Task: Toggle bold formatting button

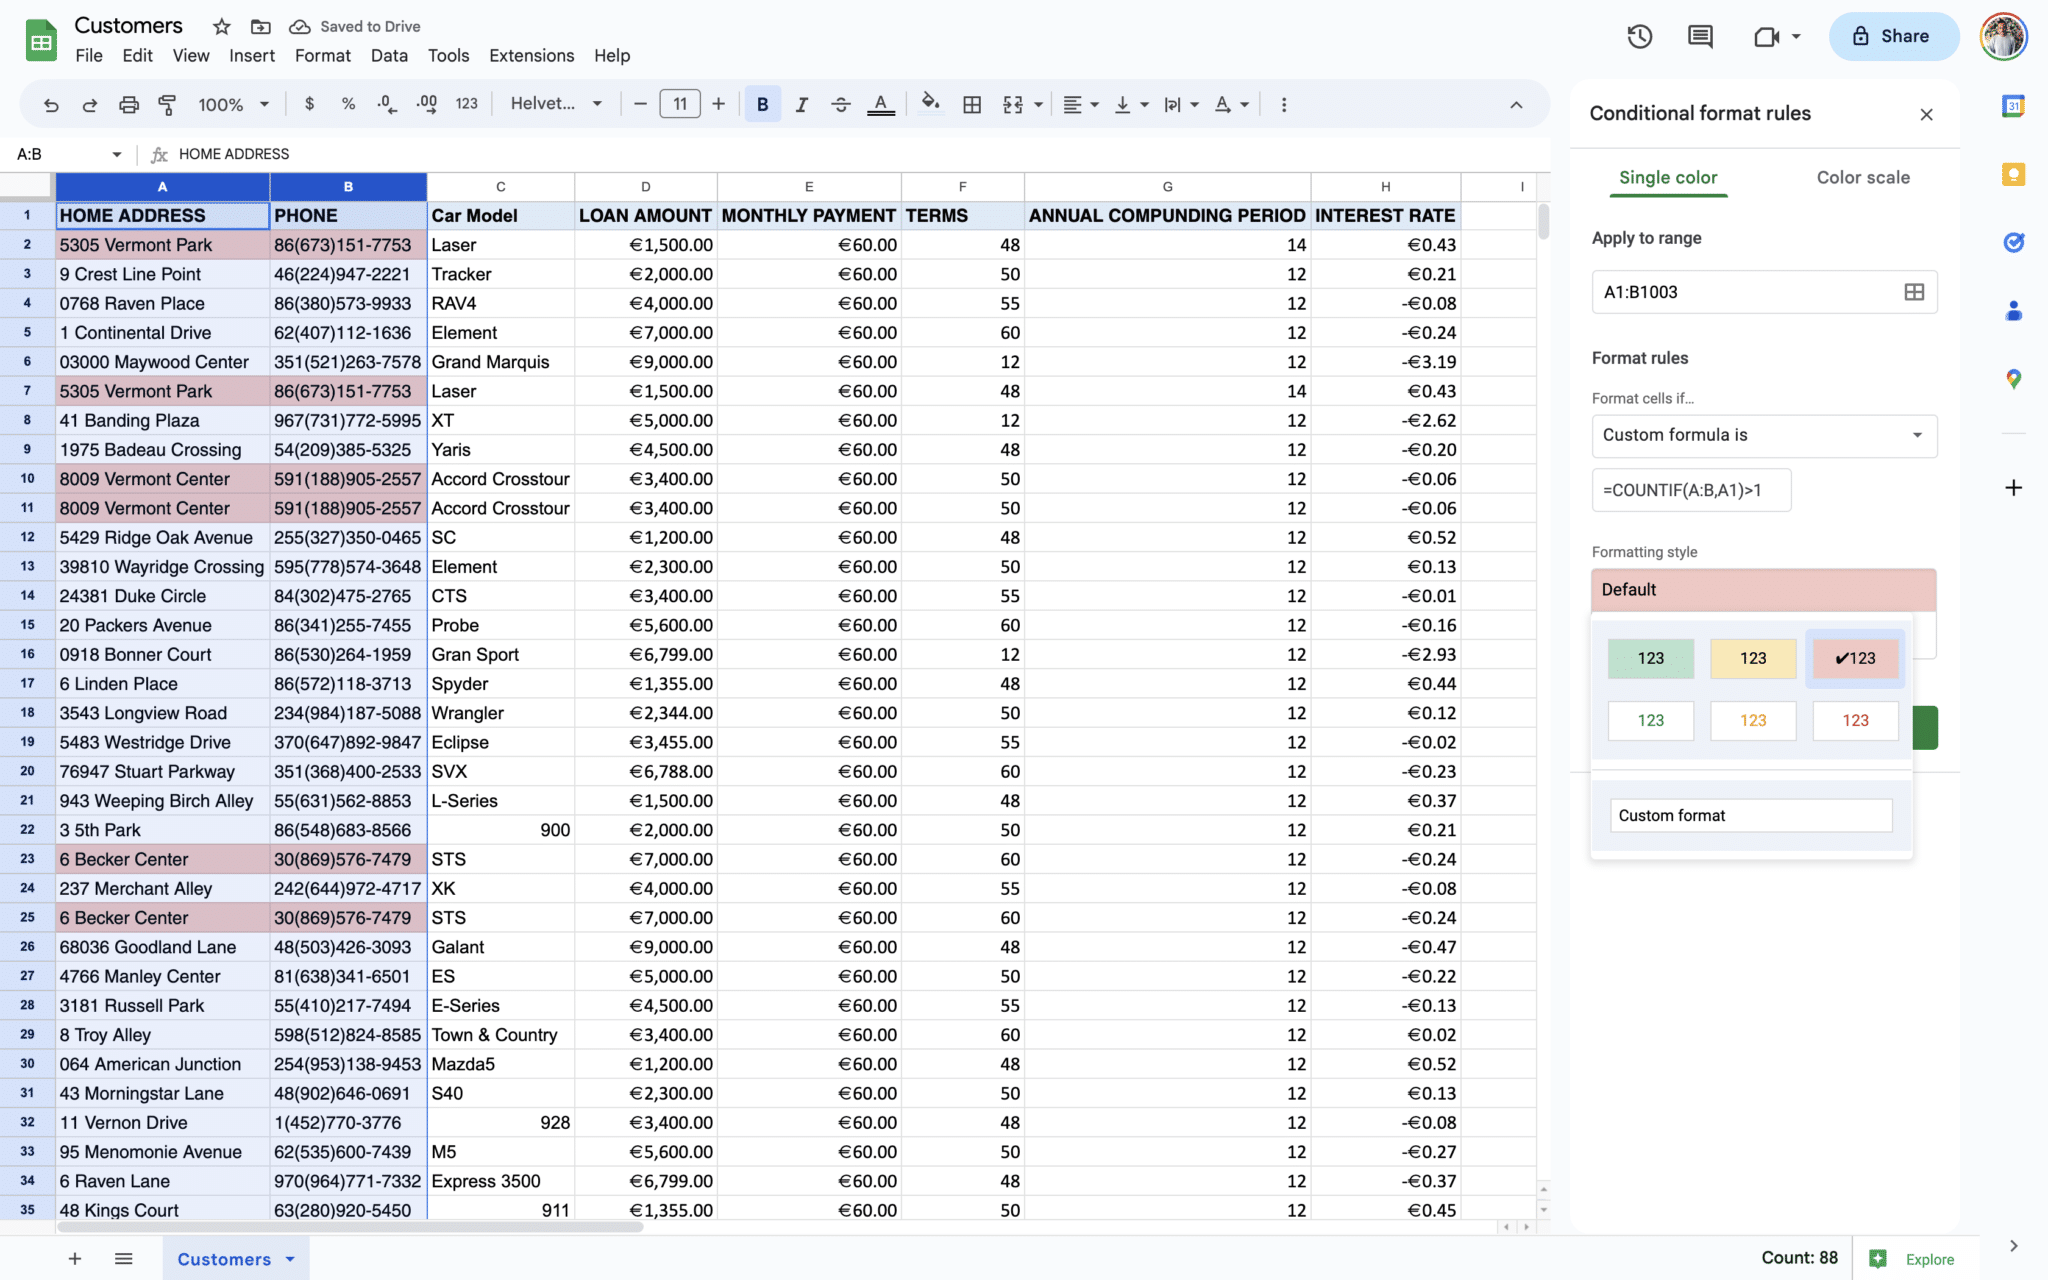Action: 762,104
